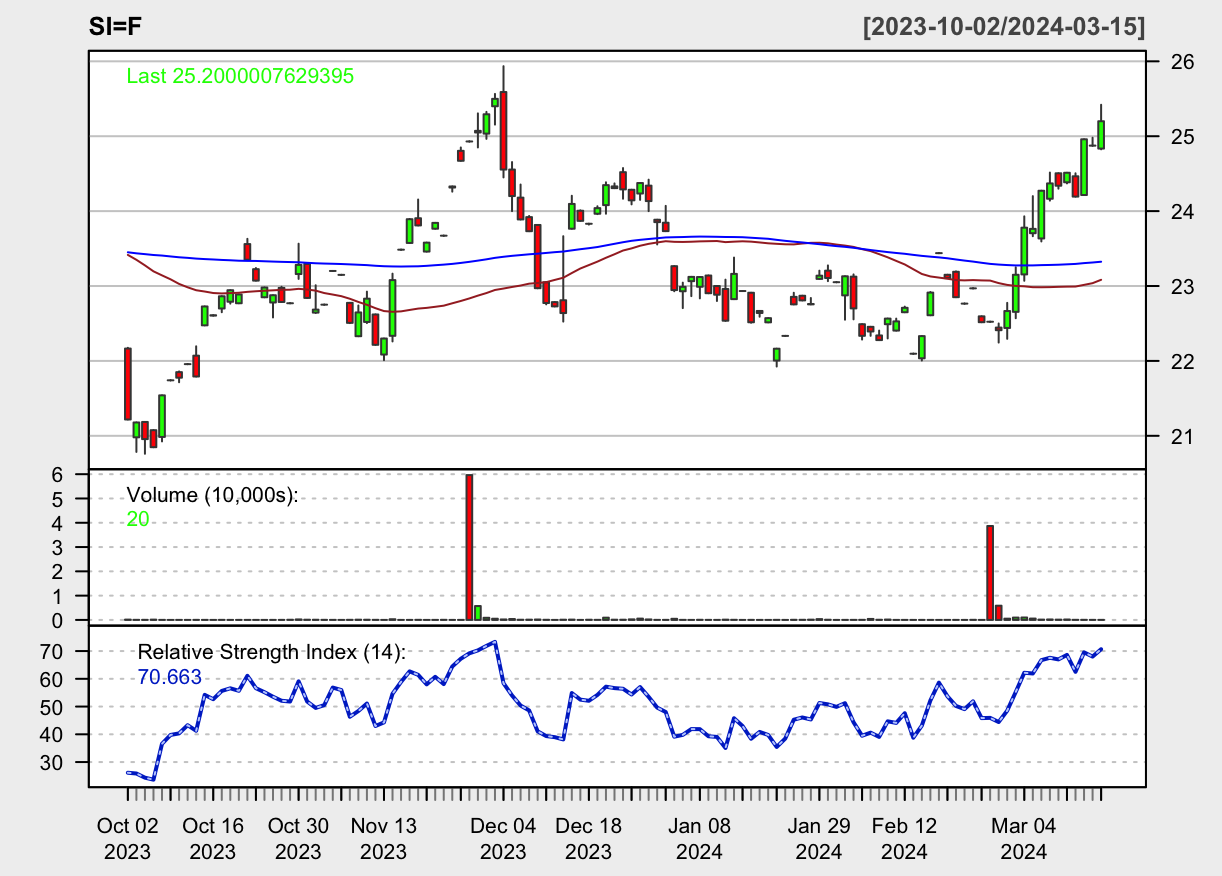This screenshot has height=876, width=1222.
Task: Click the tallest red volume bar in late November
Action: coord(469,547)
